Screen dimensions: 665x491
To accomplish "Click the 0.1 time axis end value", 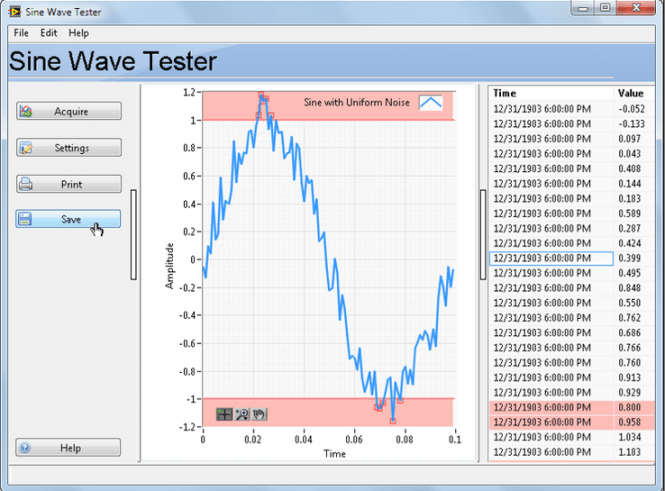I will (455, 439).
